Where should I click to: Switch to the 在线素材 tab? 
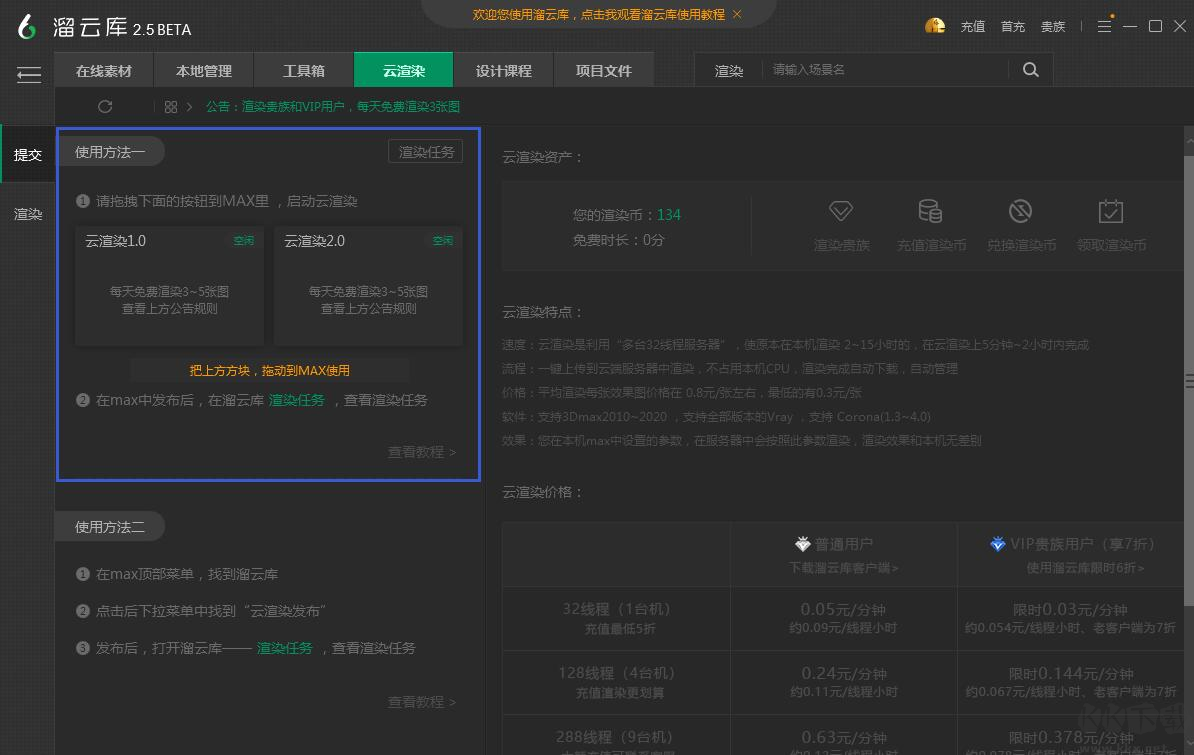(103, 70)
